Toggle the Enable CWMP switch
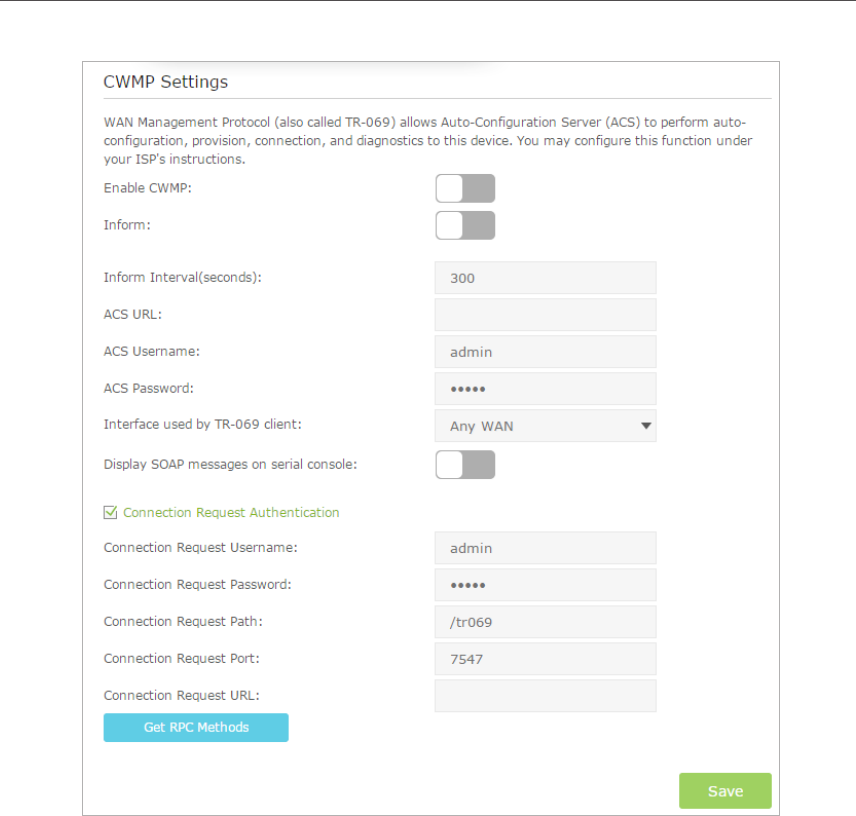 pos(465,188)
